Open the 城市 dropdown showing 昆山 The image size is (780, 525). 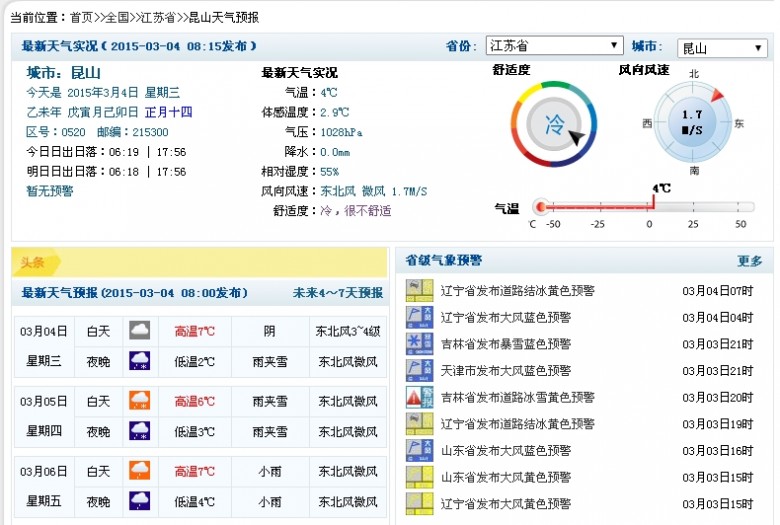(722, 48)
